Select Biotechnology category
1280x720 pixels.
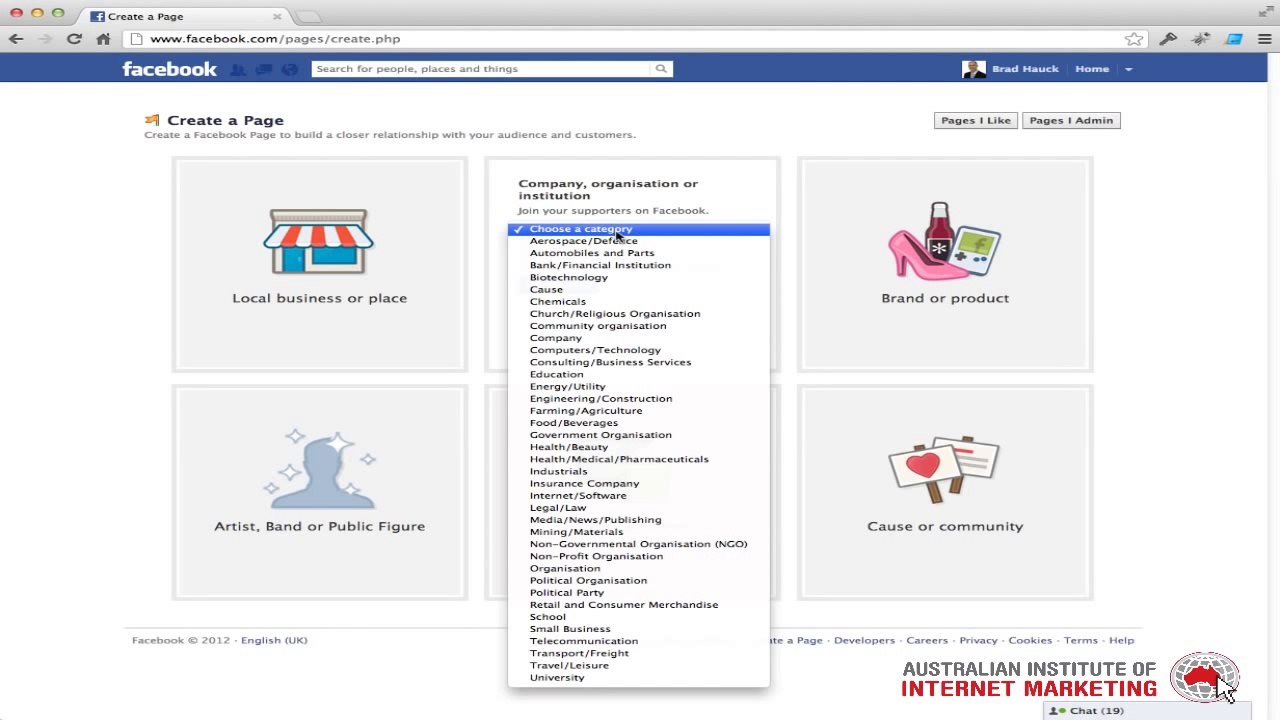click(638, 277)
